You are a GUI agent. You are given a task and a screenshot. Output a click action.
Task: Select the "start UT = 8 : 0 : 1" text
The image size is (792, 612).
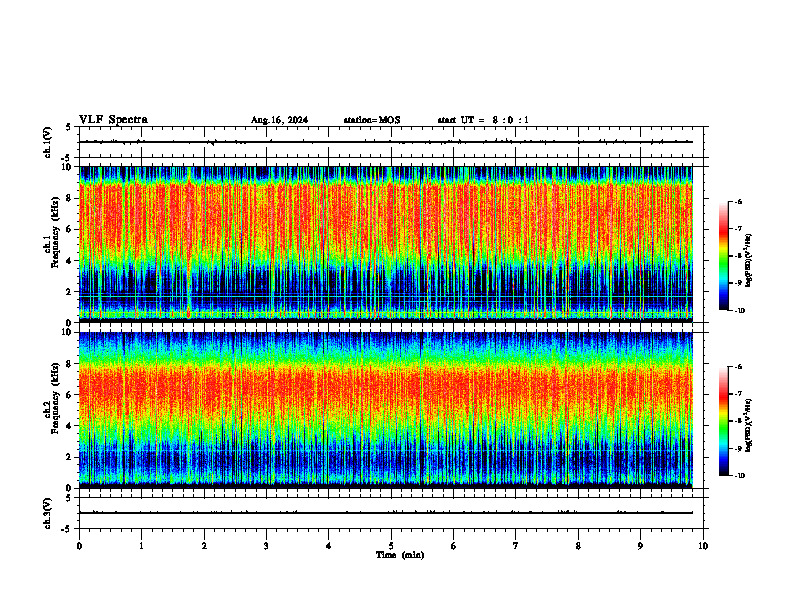[483, 120]
